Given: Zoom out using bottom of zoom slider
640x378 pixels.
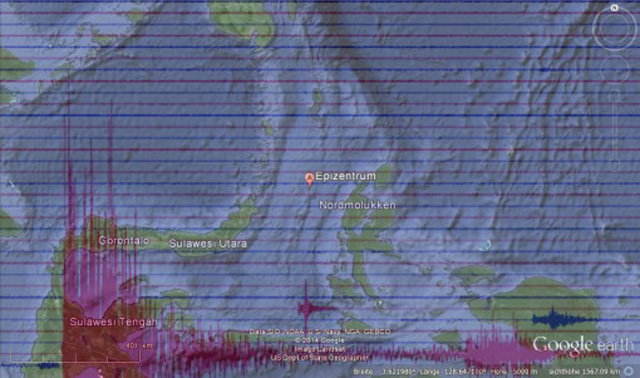Looking at the screenshot, I should click(616, 167).
